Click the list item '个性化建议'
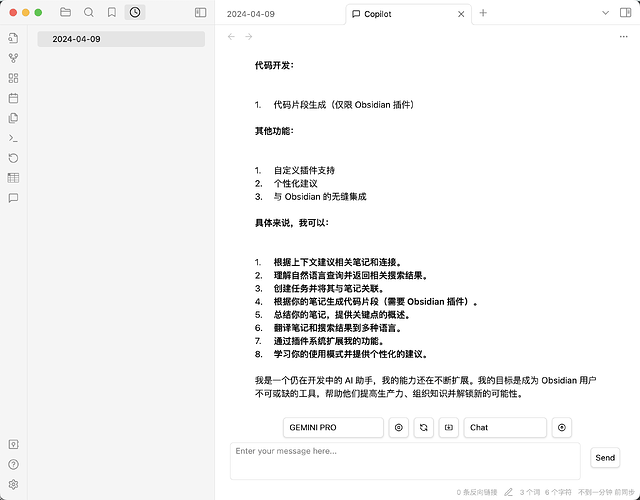640x500 pixels. tap(296, 183)
